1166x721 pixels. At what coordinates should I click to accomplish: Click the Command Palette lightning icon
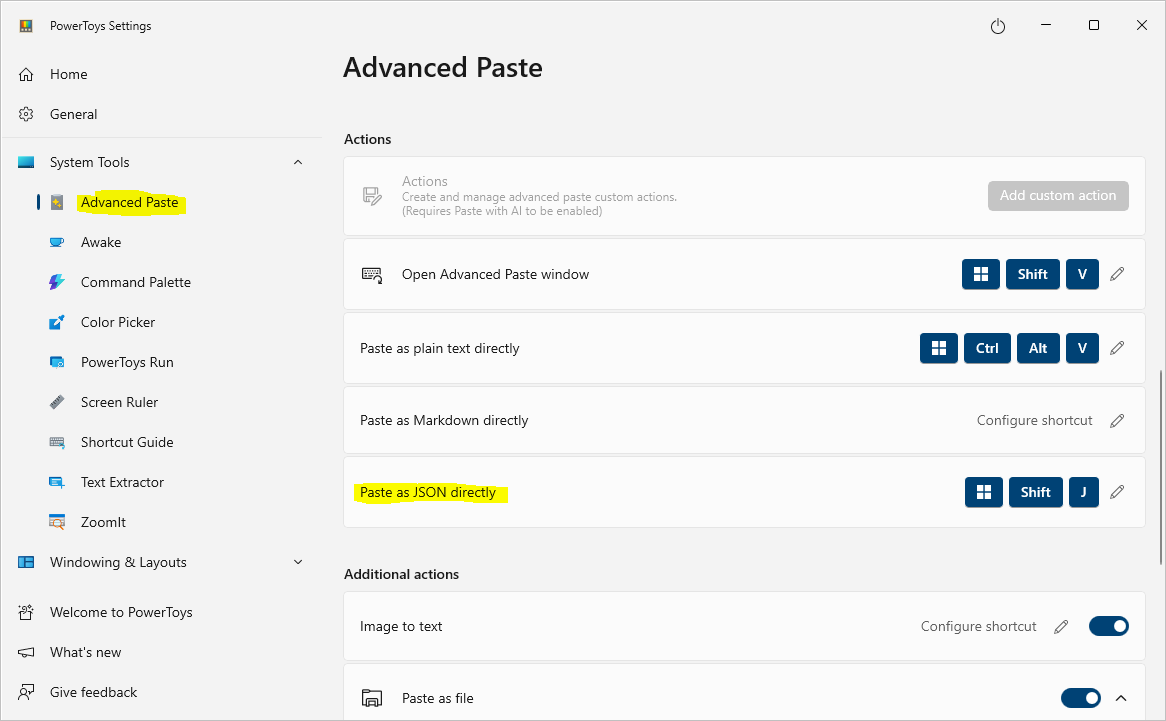coord(57,282)
